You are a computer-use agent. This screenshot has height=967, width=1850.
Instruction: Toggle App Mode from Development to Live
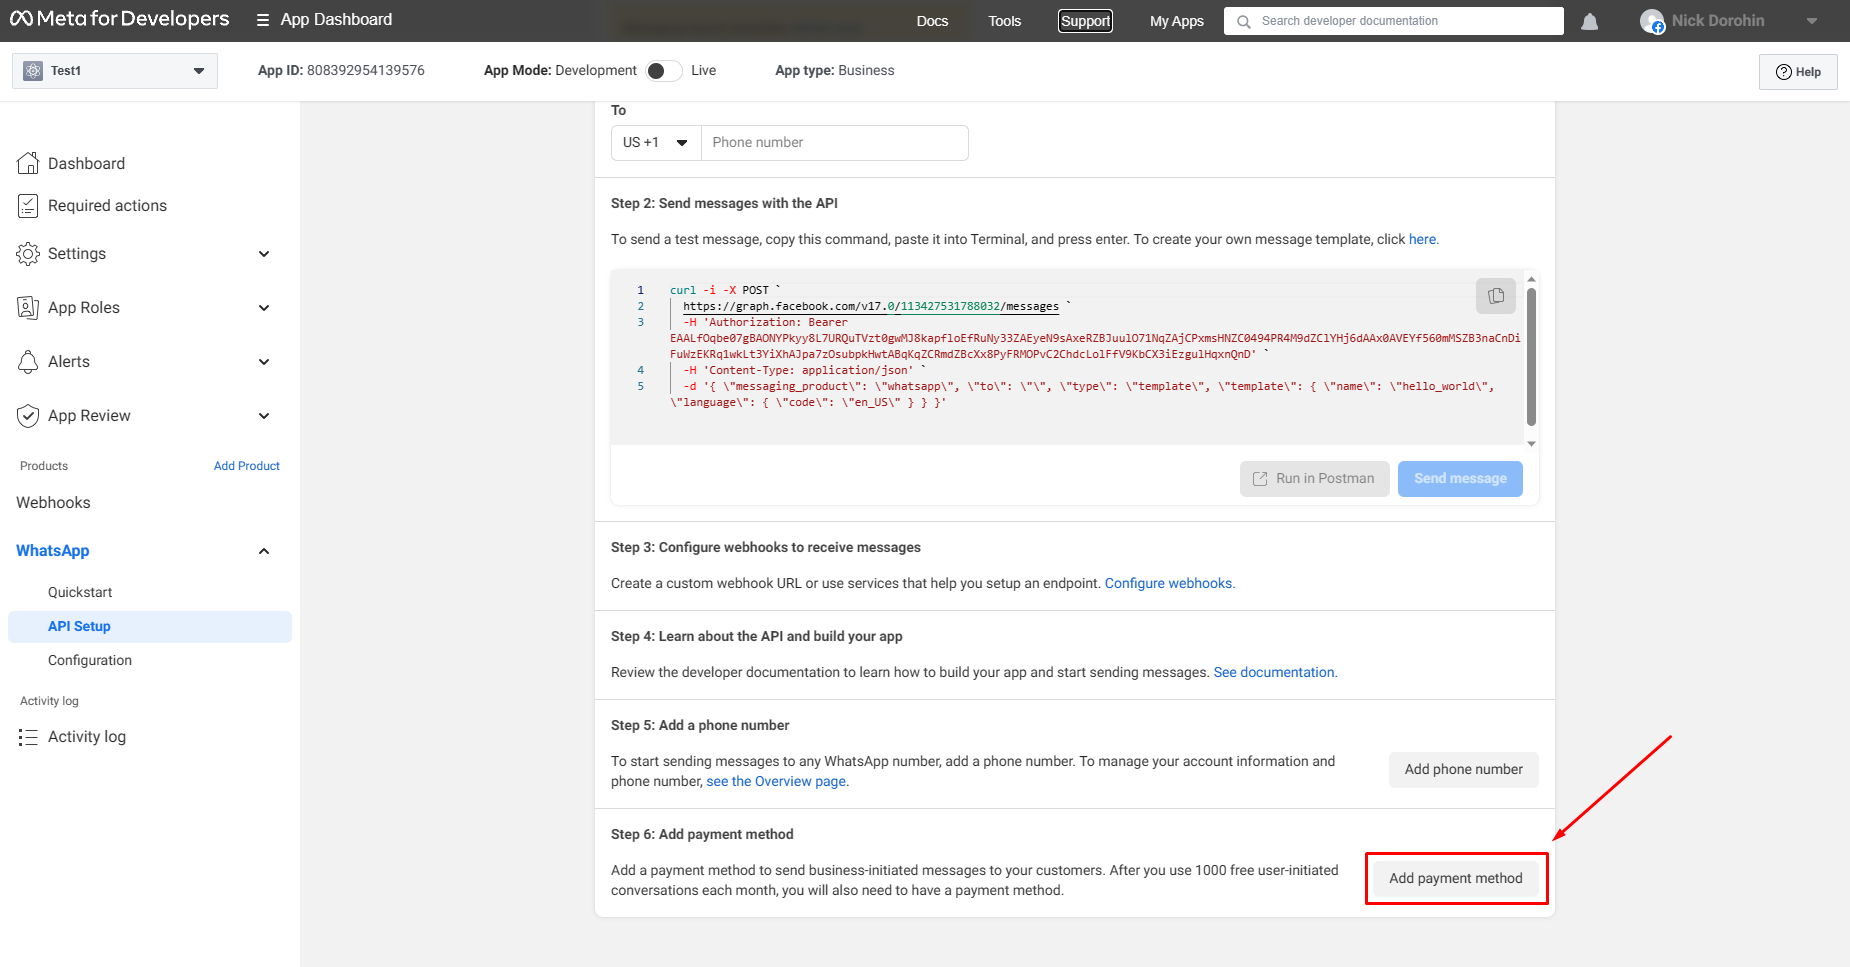663,71
